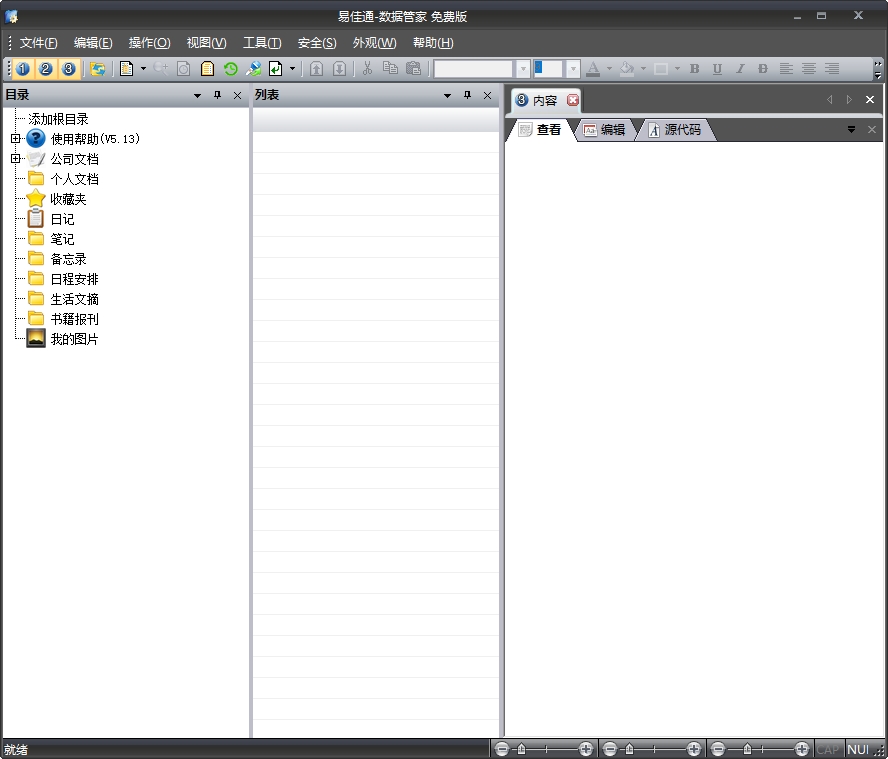888x759 pixels.
Task: Expand the 使用帮助(V5.13) tree node
Action: pos(16,138)
